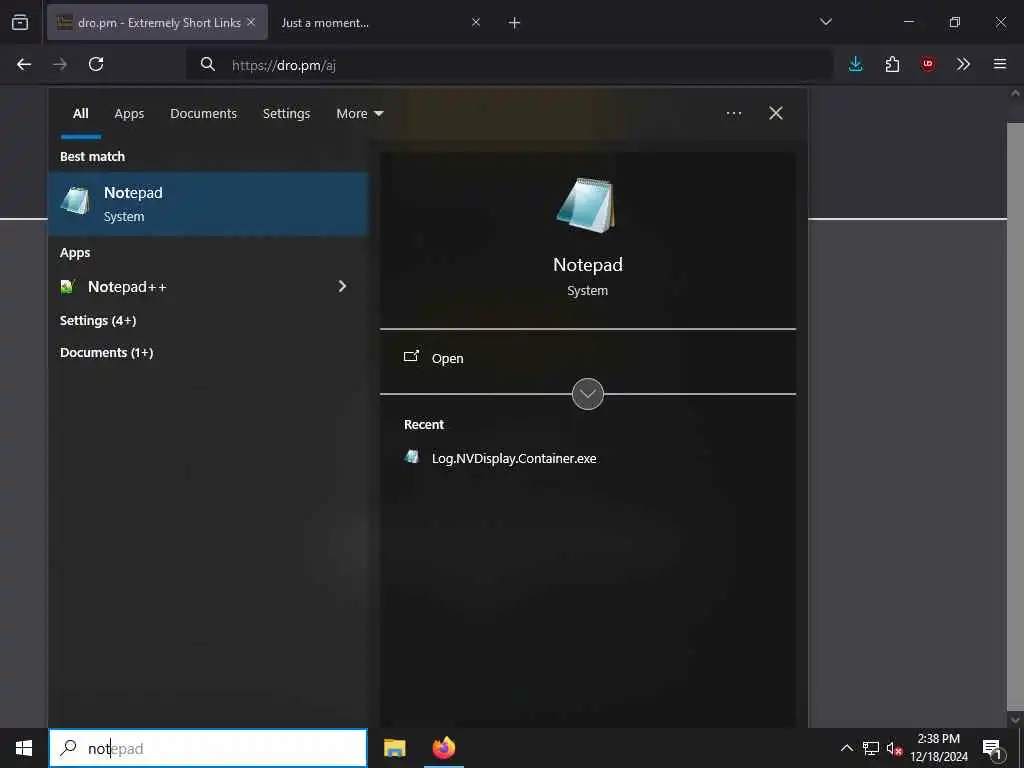The height and width of the screenshot is (768, 1024).
Task: Select the dro.pm - Extremely Short Links tab
Action: click(157, 23)
